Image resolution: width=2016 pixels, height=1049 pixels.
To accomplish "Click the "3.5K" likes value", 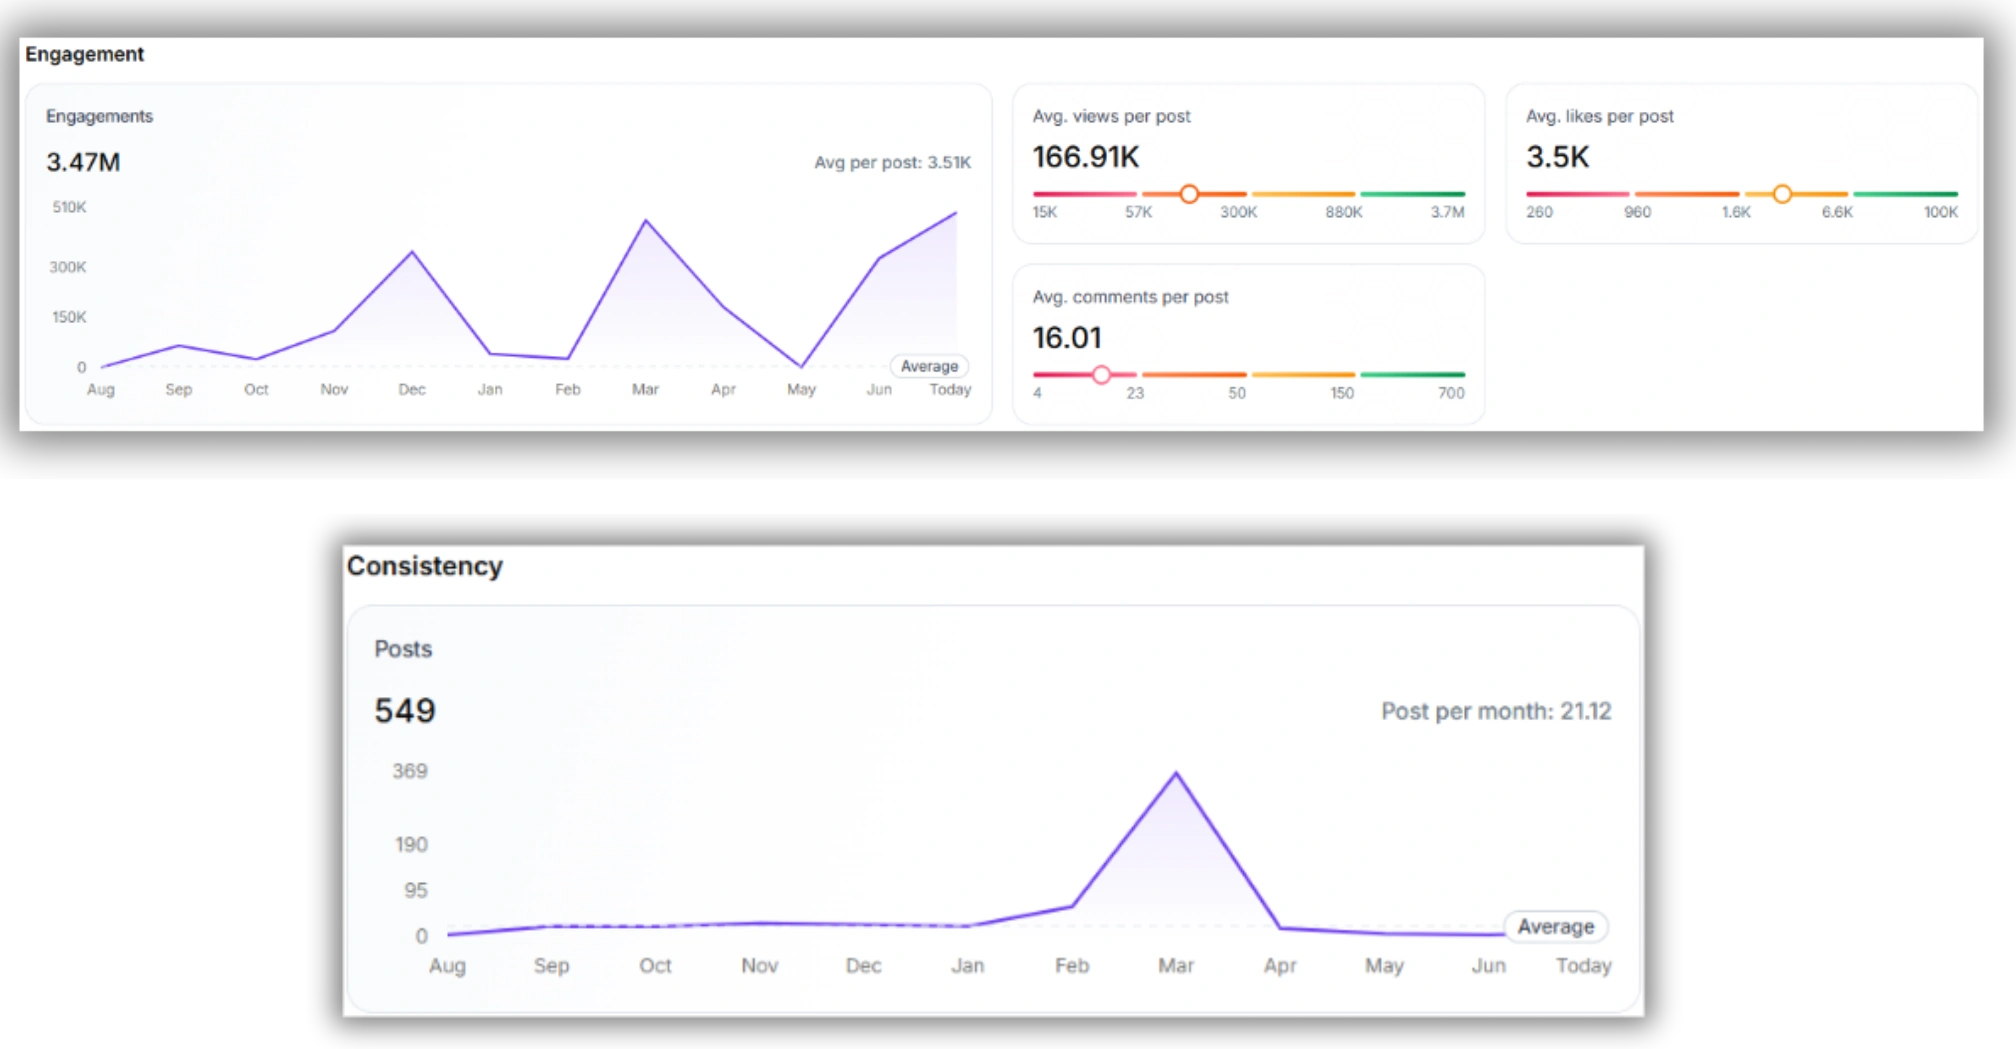I will coord(1557,157).
